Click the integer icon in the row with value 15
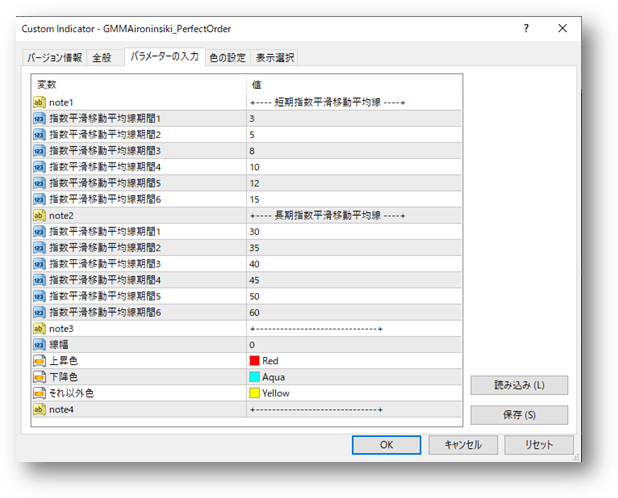618x498 pixels. tap(39, 199)
